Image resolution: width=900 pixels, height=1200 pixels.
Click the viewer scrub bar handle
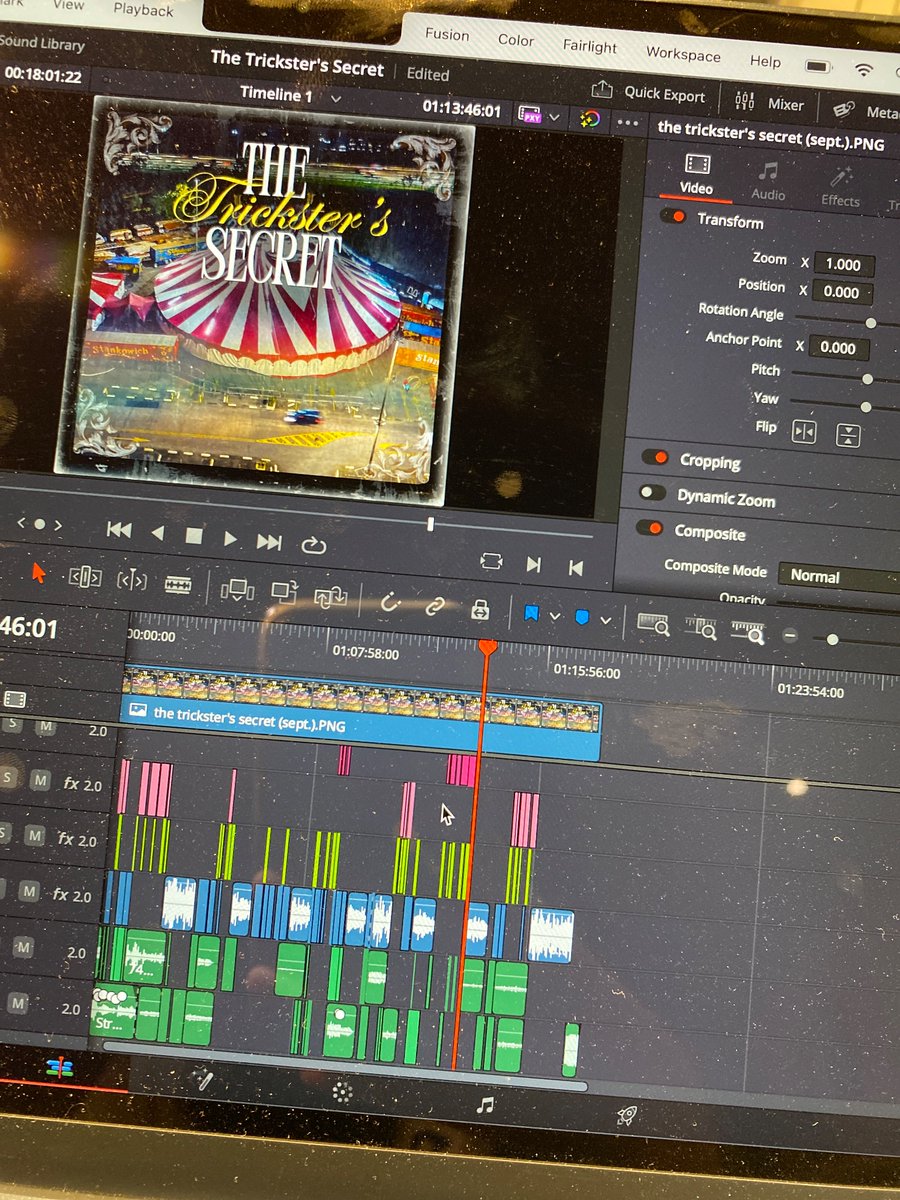pos(430,524)
